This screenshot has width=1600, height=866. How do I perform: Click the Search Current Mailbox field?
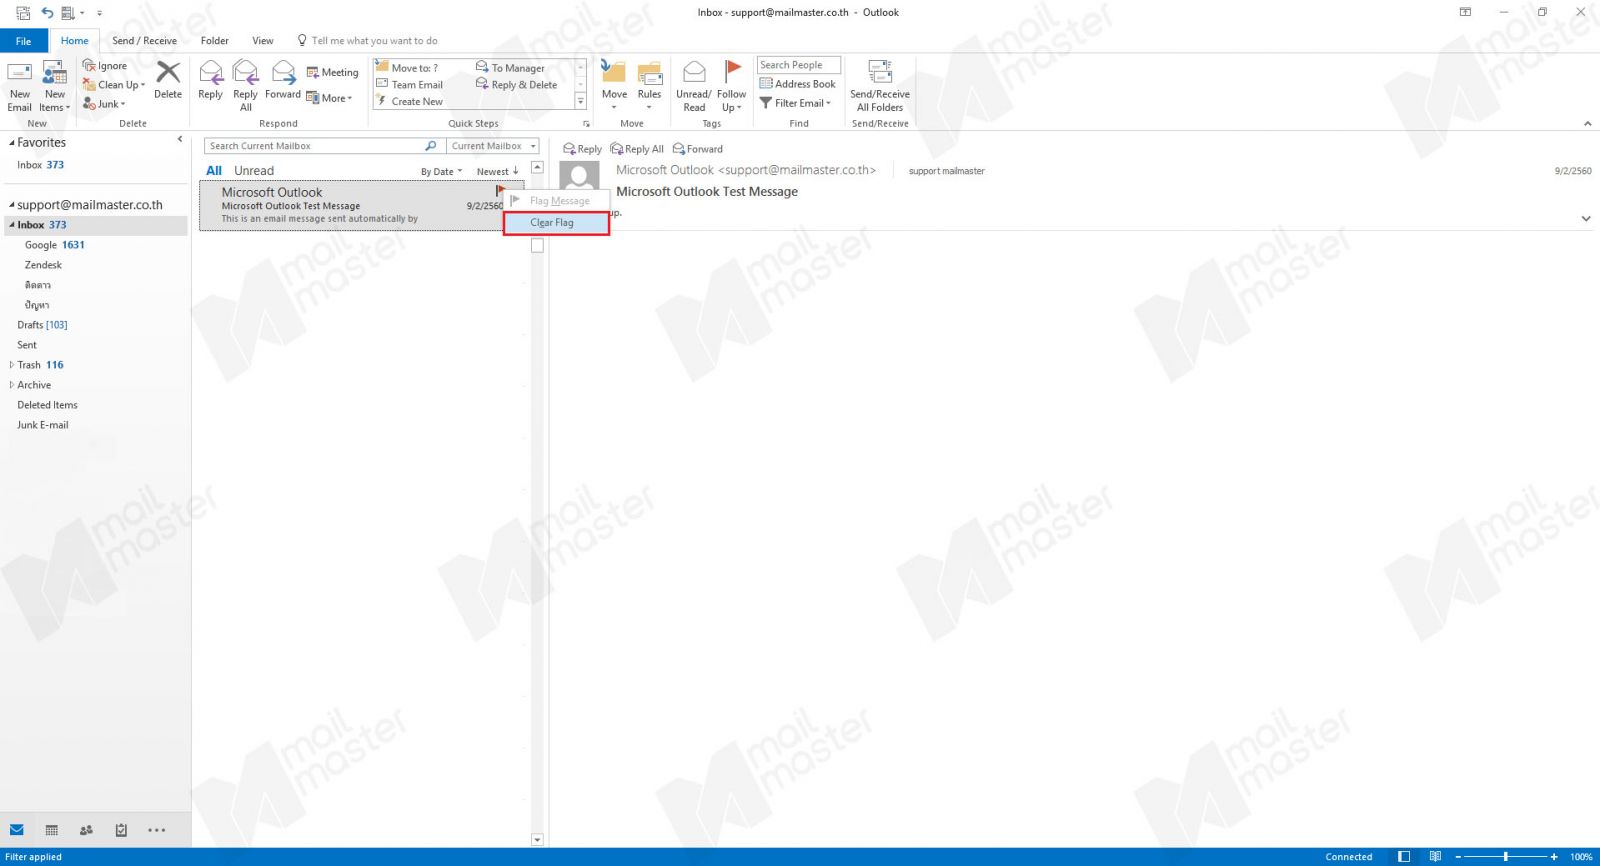tap(323, 146)
